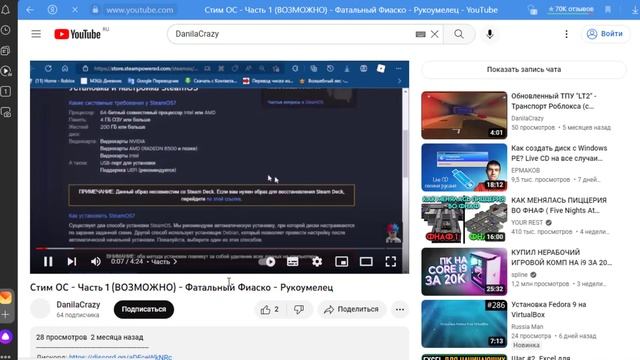Open the DanilaCrazy channel avatar
This screenshot has width=640, height=360.
[40, 309]
